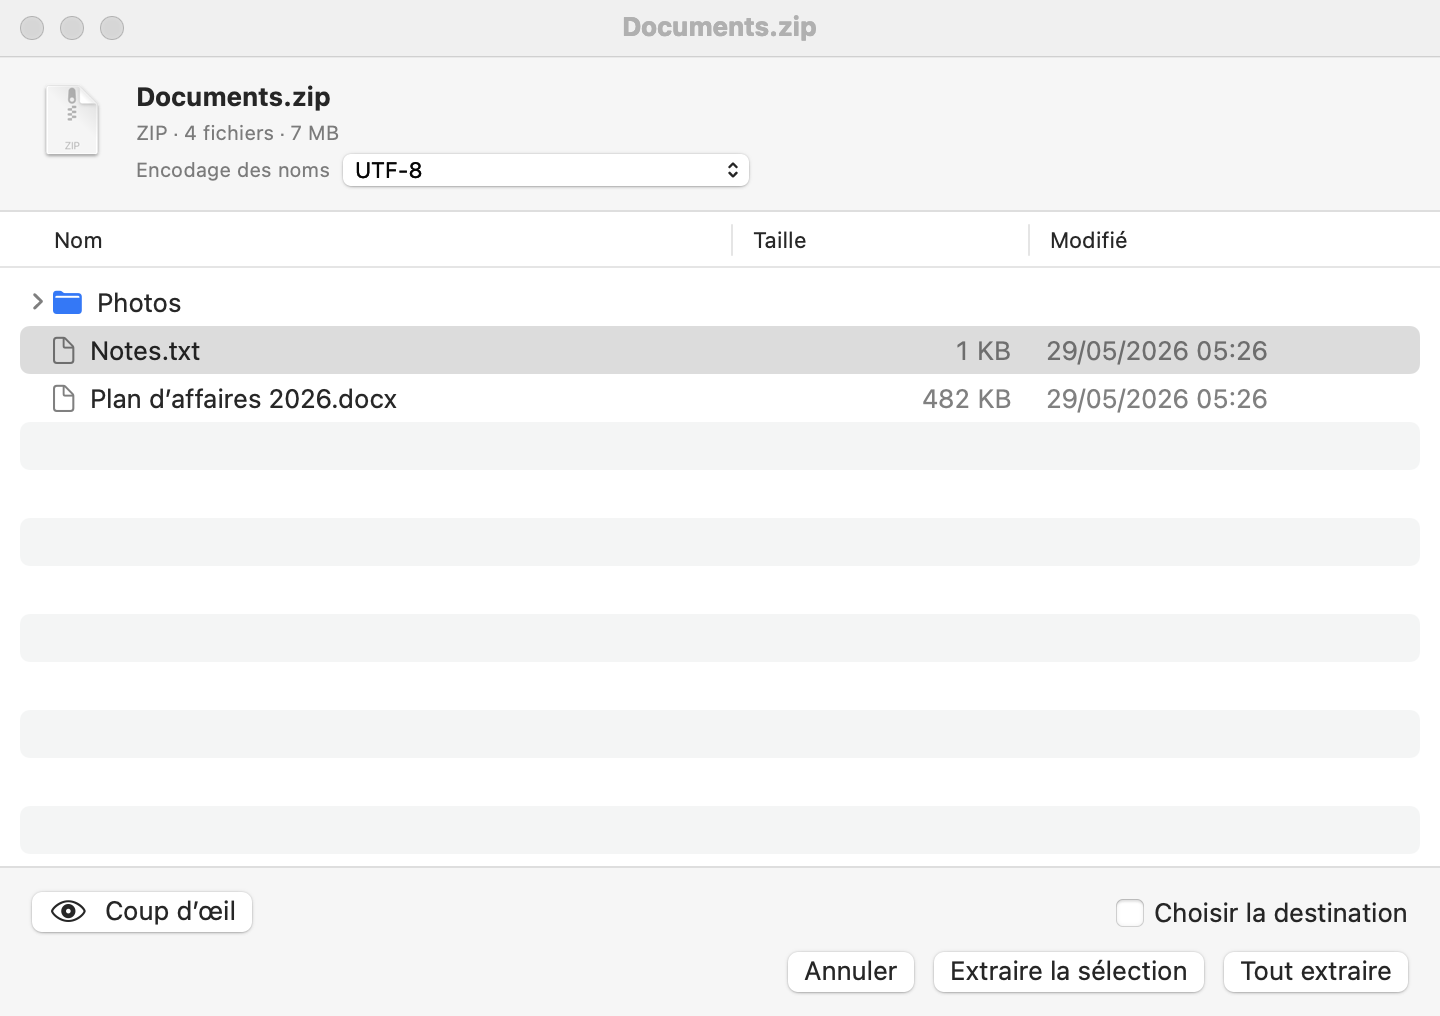Click Extraire la sélection button
The height and width of the screenshot is (1016, 1440).
click(x=1068, y=971)
